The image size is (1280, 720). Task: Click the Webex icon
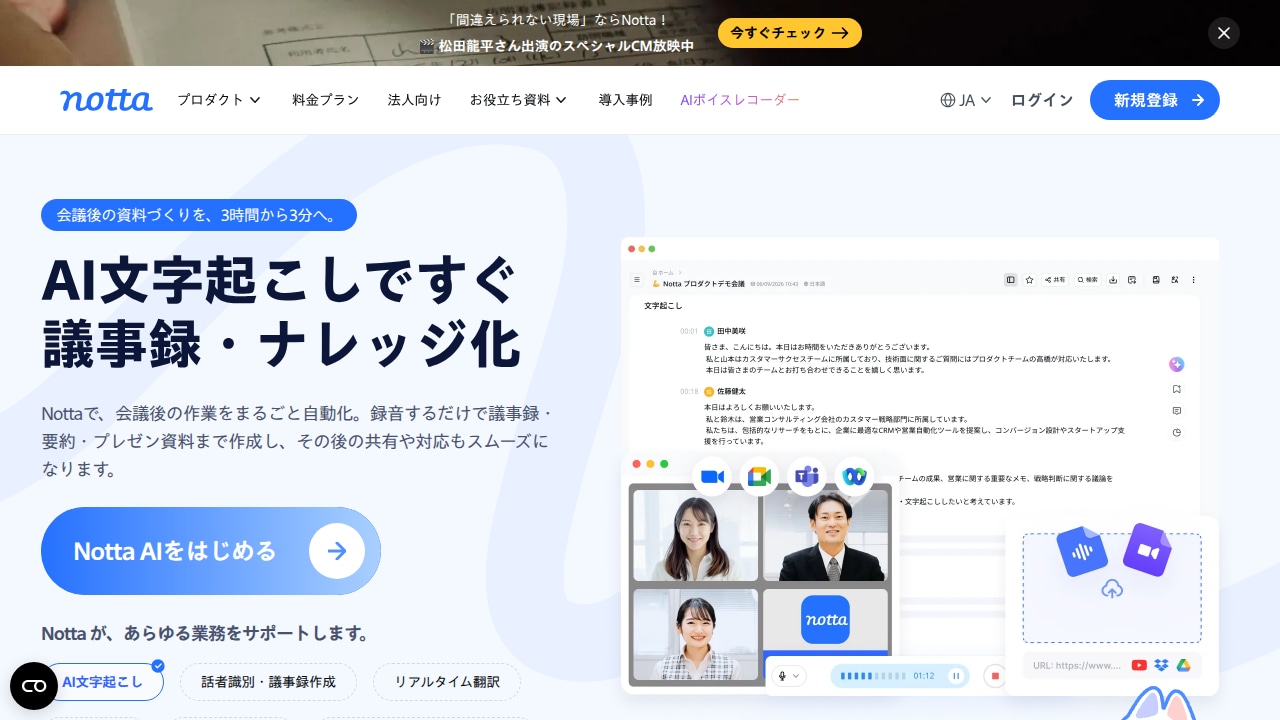coord(853,476)
